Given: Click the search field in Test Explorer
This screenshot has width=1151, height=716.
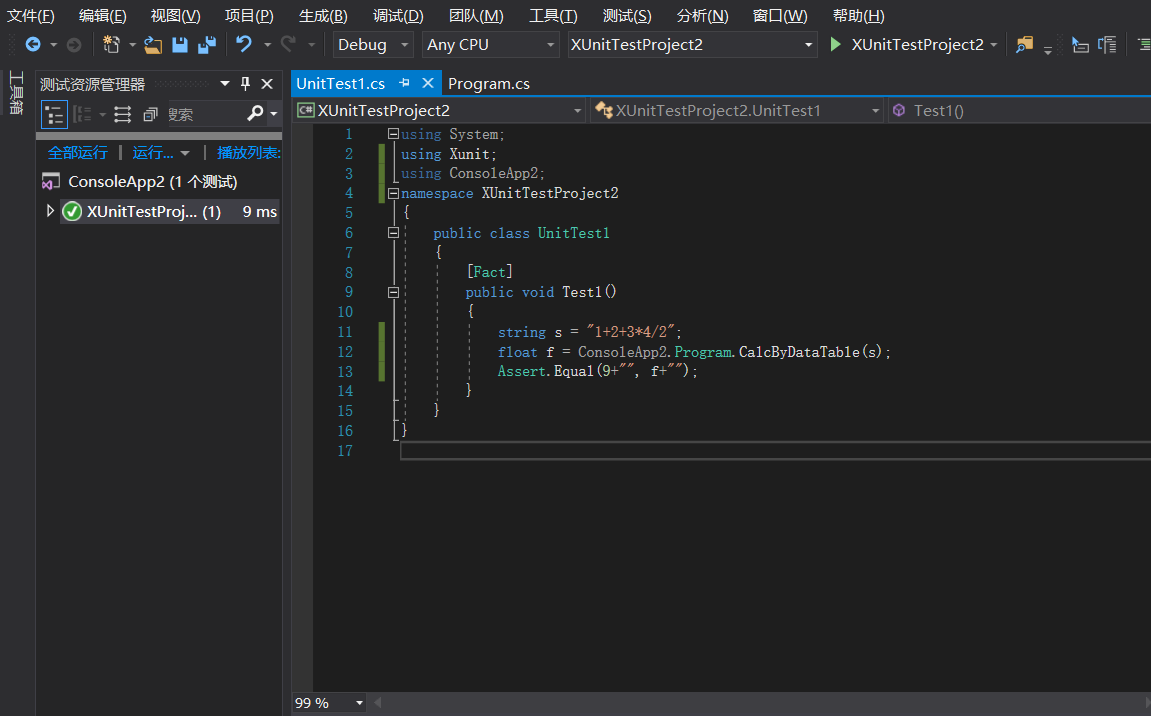Looking at the screenshot, I should coord(206,114).
